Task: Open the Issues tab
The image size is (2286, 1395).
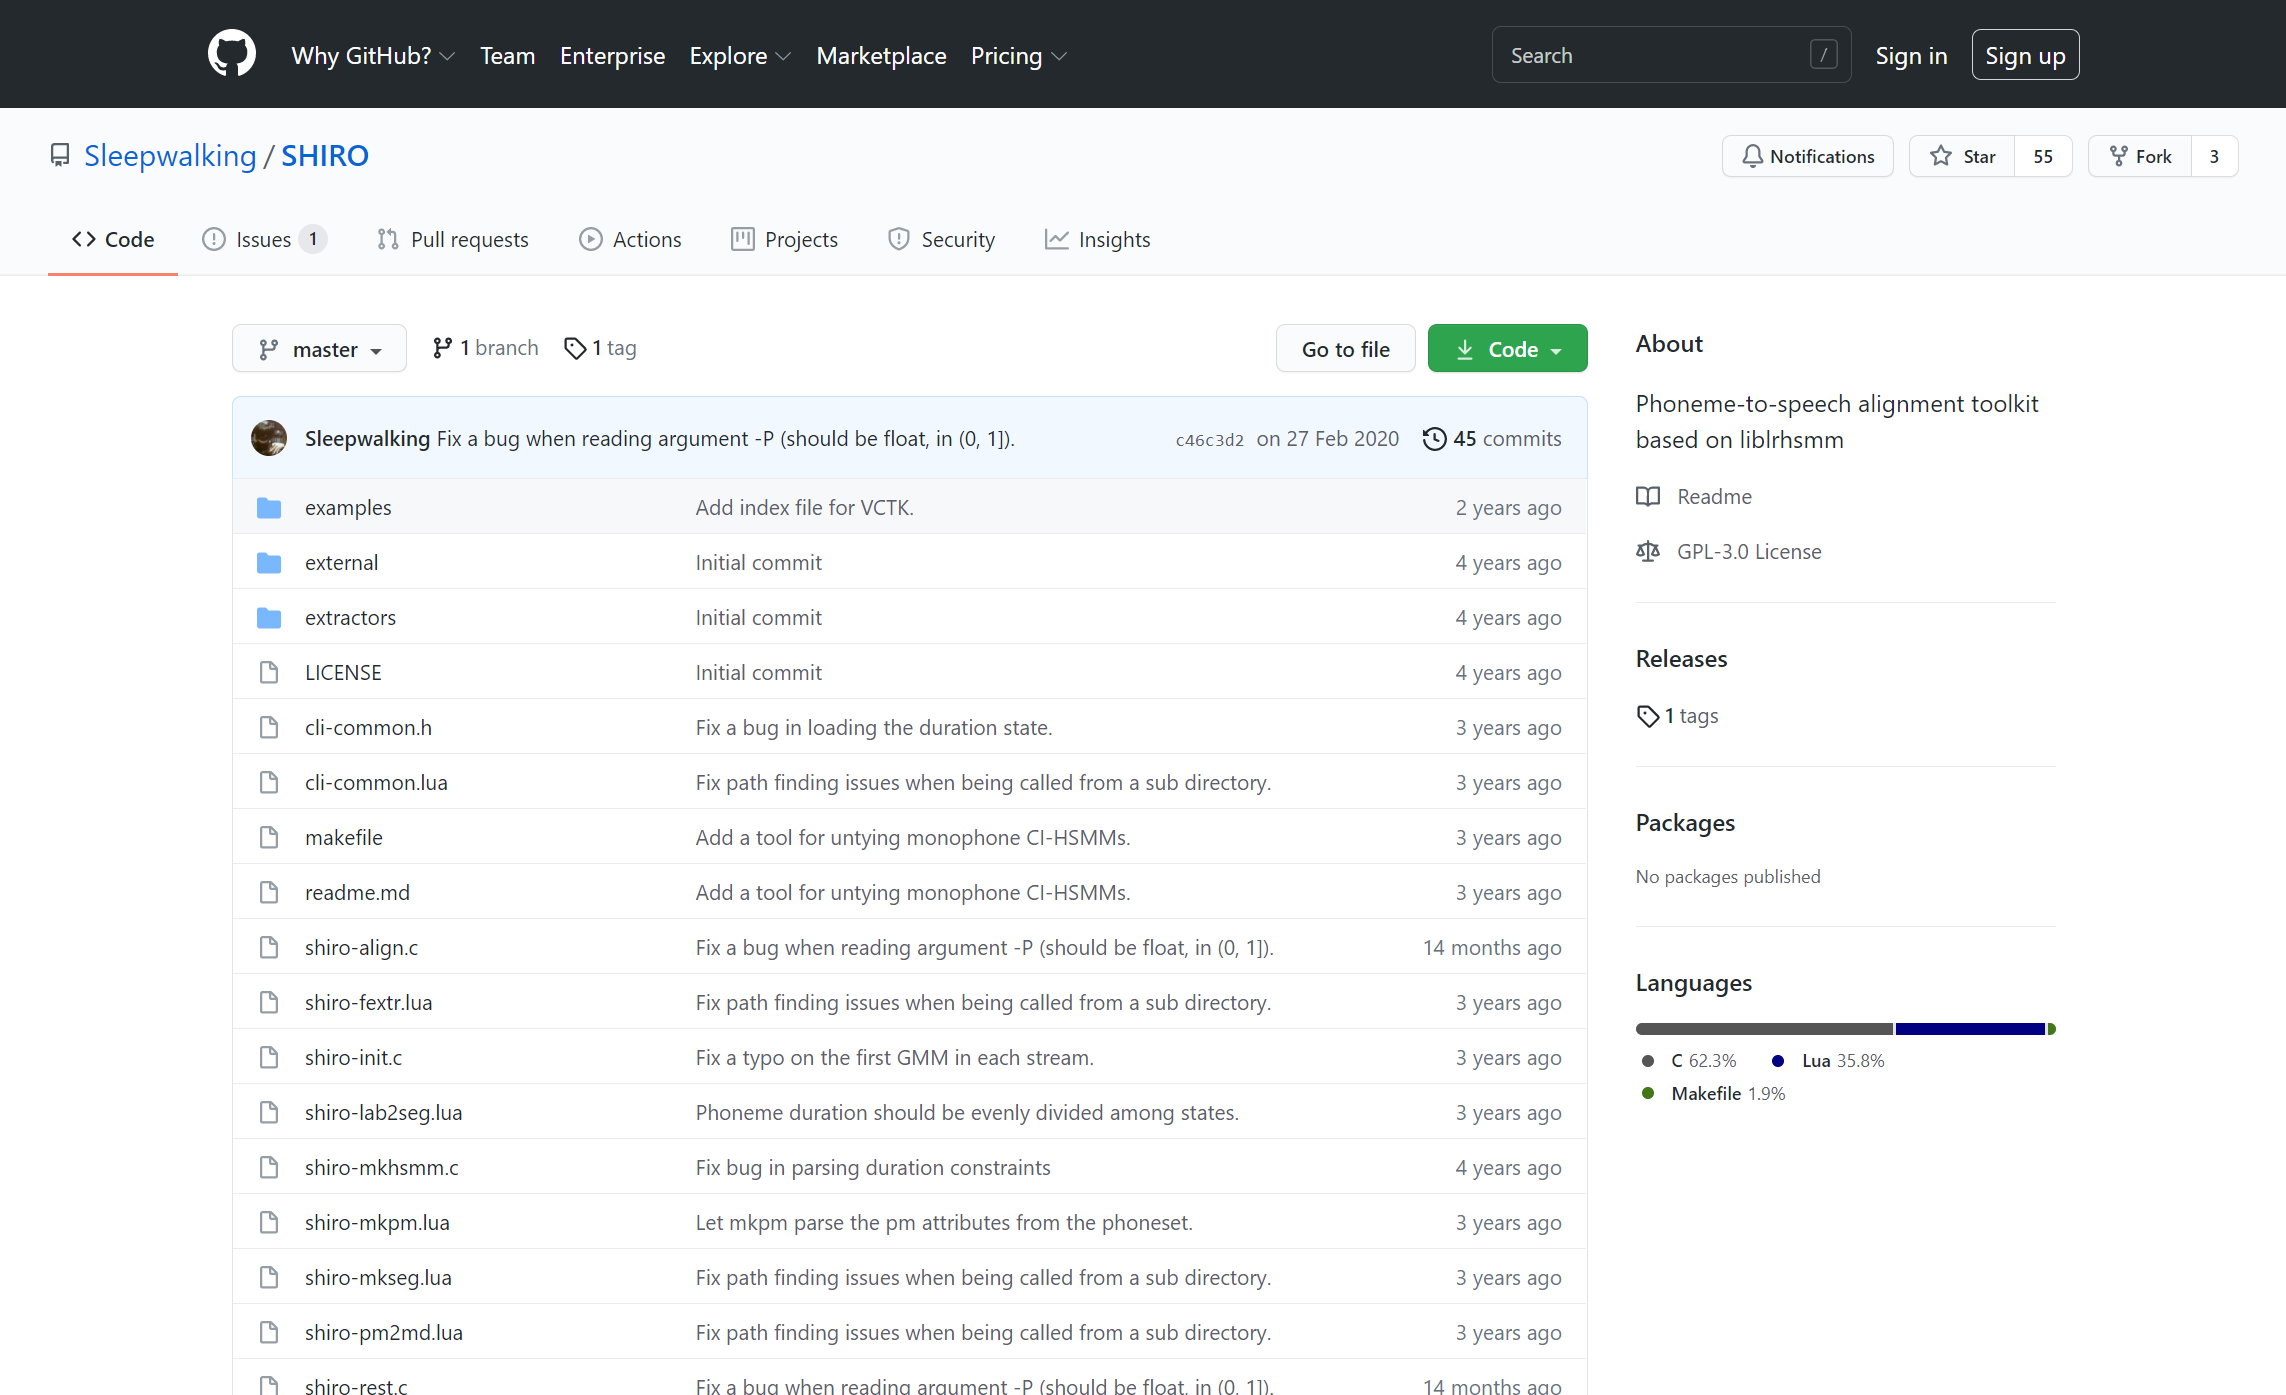Action: (x=264, y=240)
